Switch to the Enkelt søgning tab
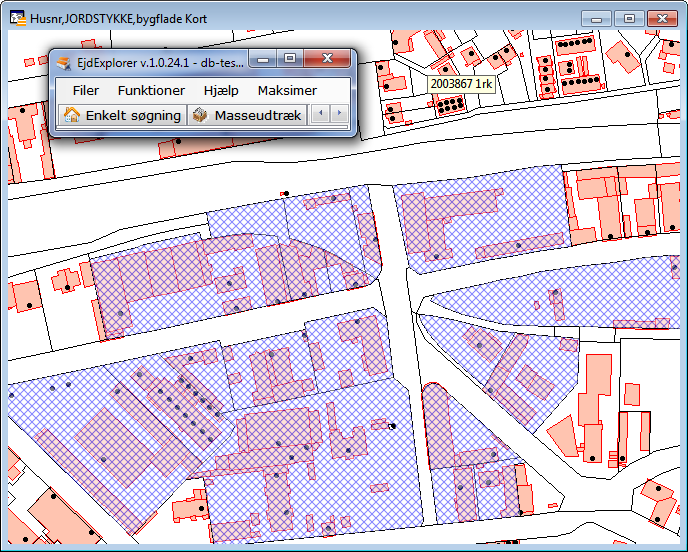Image resolution: width=688 pixels, height=552 pixels. coord(123,115)
